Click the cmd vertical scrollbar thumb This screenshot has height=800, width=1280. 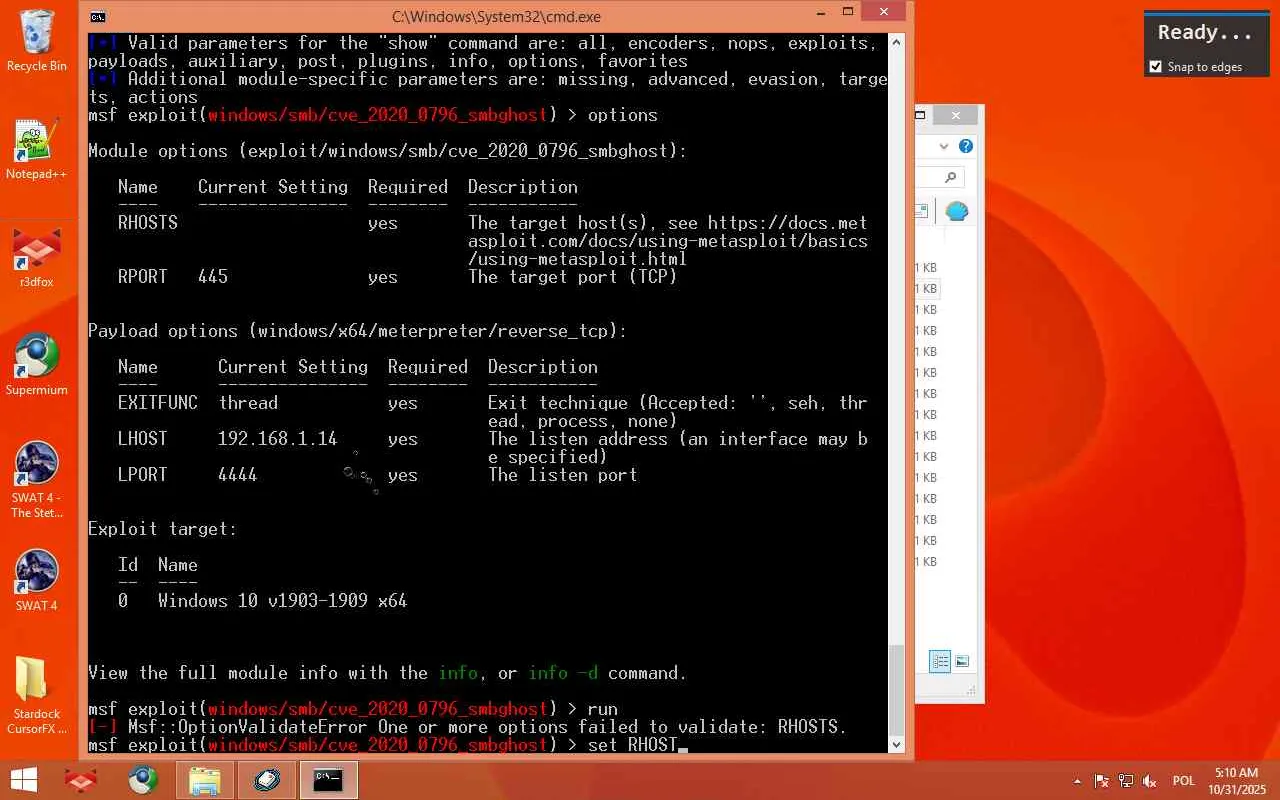pyautogui.click(x=896, y=690)
